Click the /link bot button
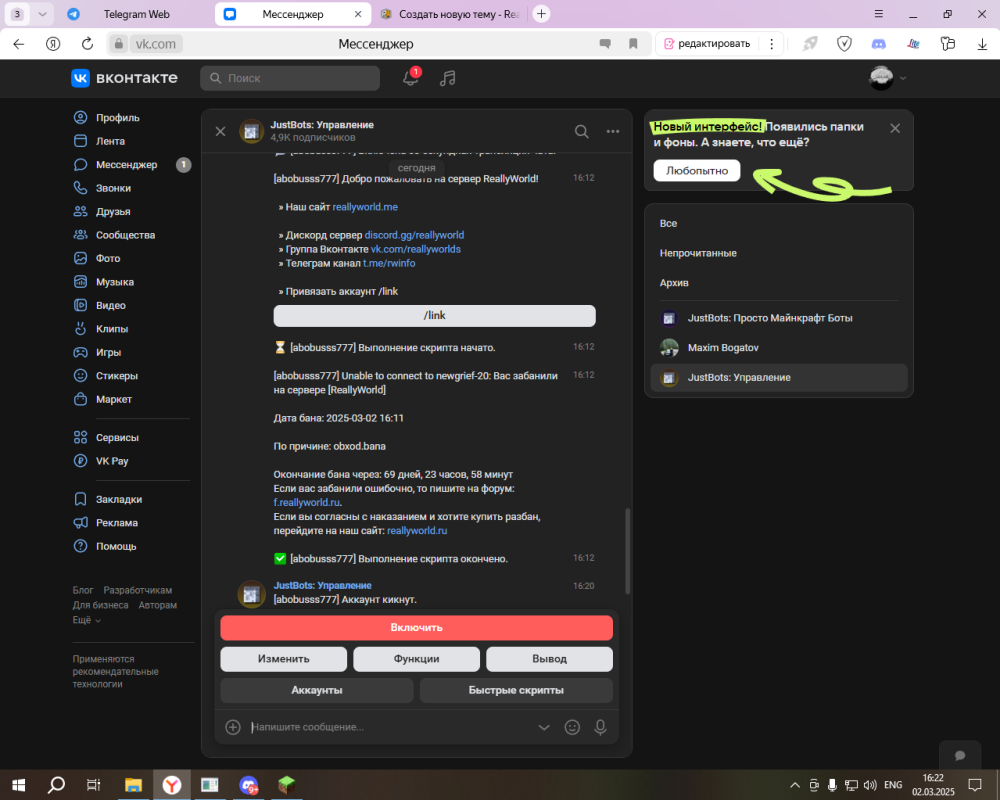This screenshot has width=1000, height=800. [x=434, y=316]
